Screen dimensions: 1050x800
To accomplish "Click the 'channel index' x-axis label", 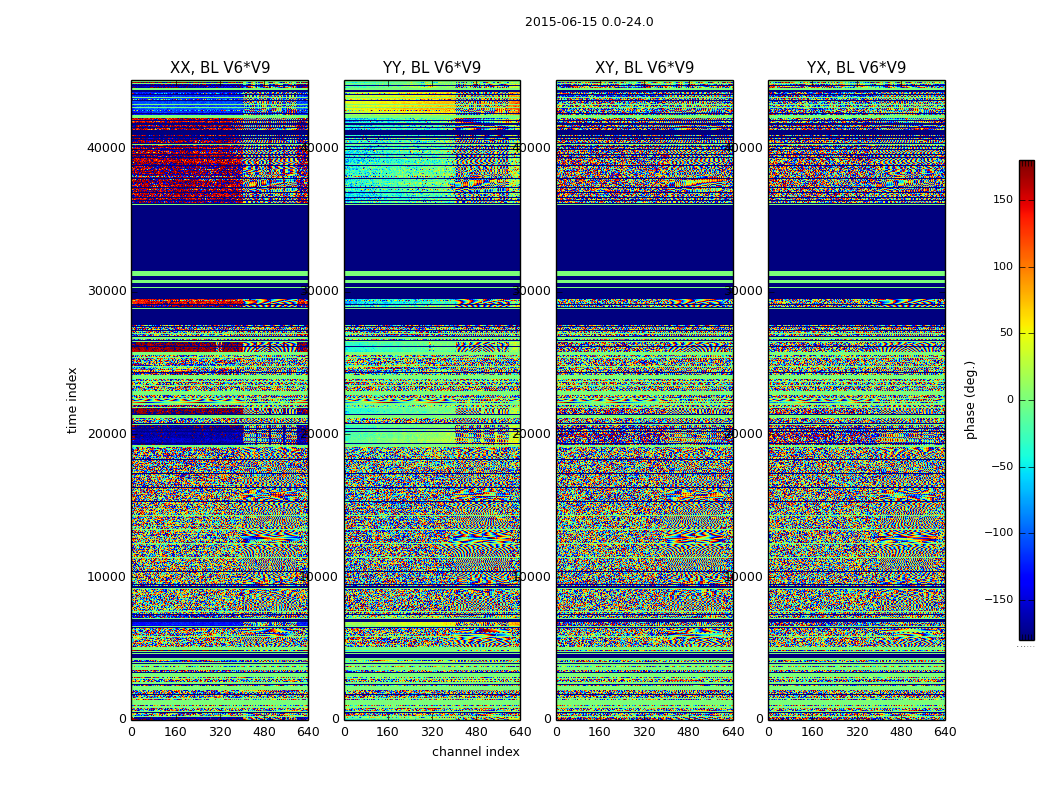I will (x=475, y=752).
